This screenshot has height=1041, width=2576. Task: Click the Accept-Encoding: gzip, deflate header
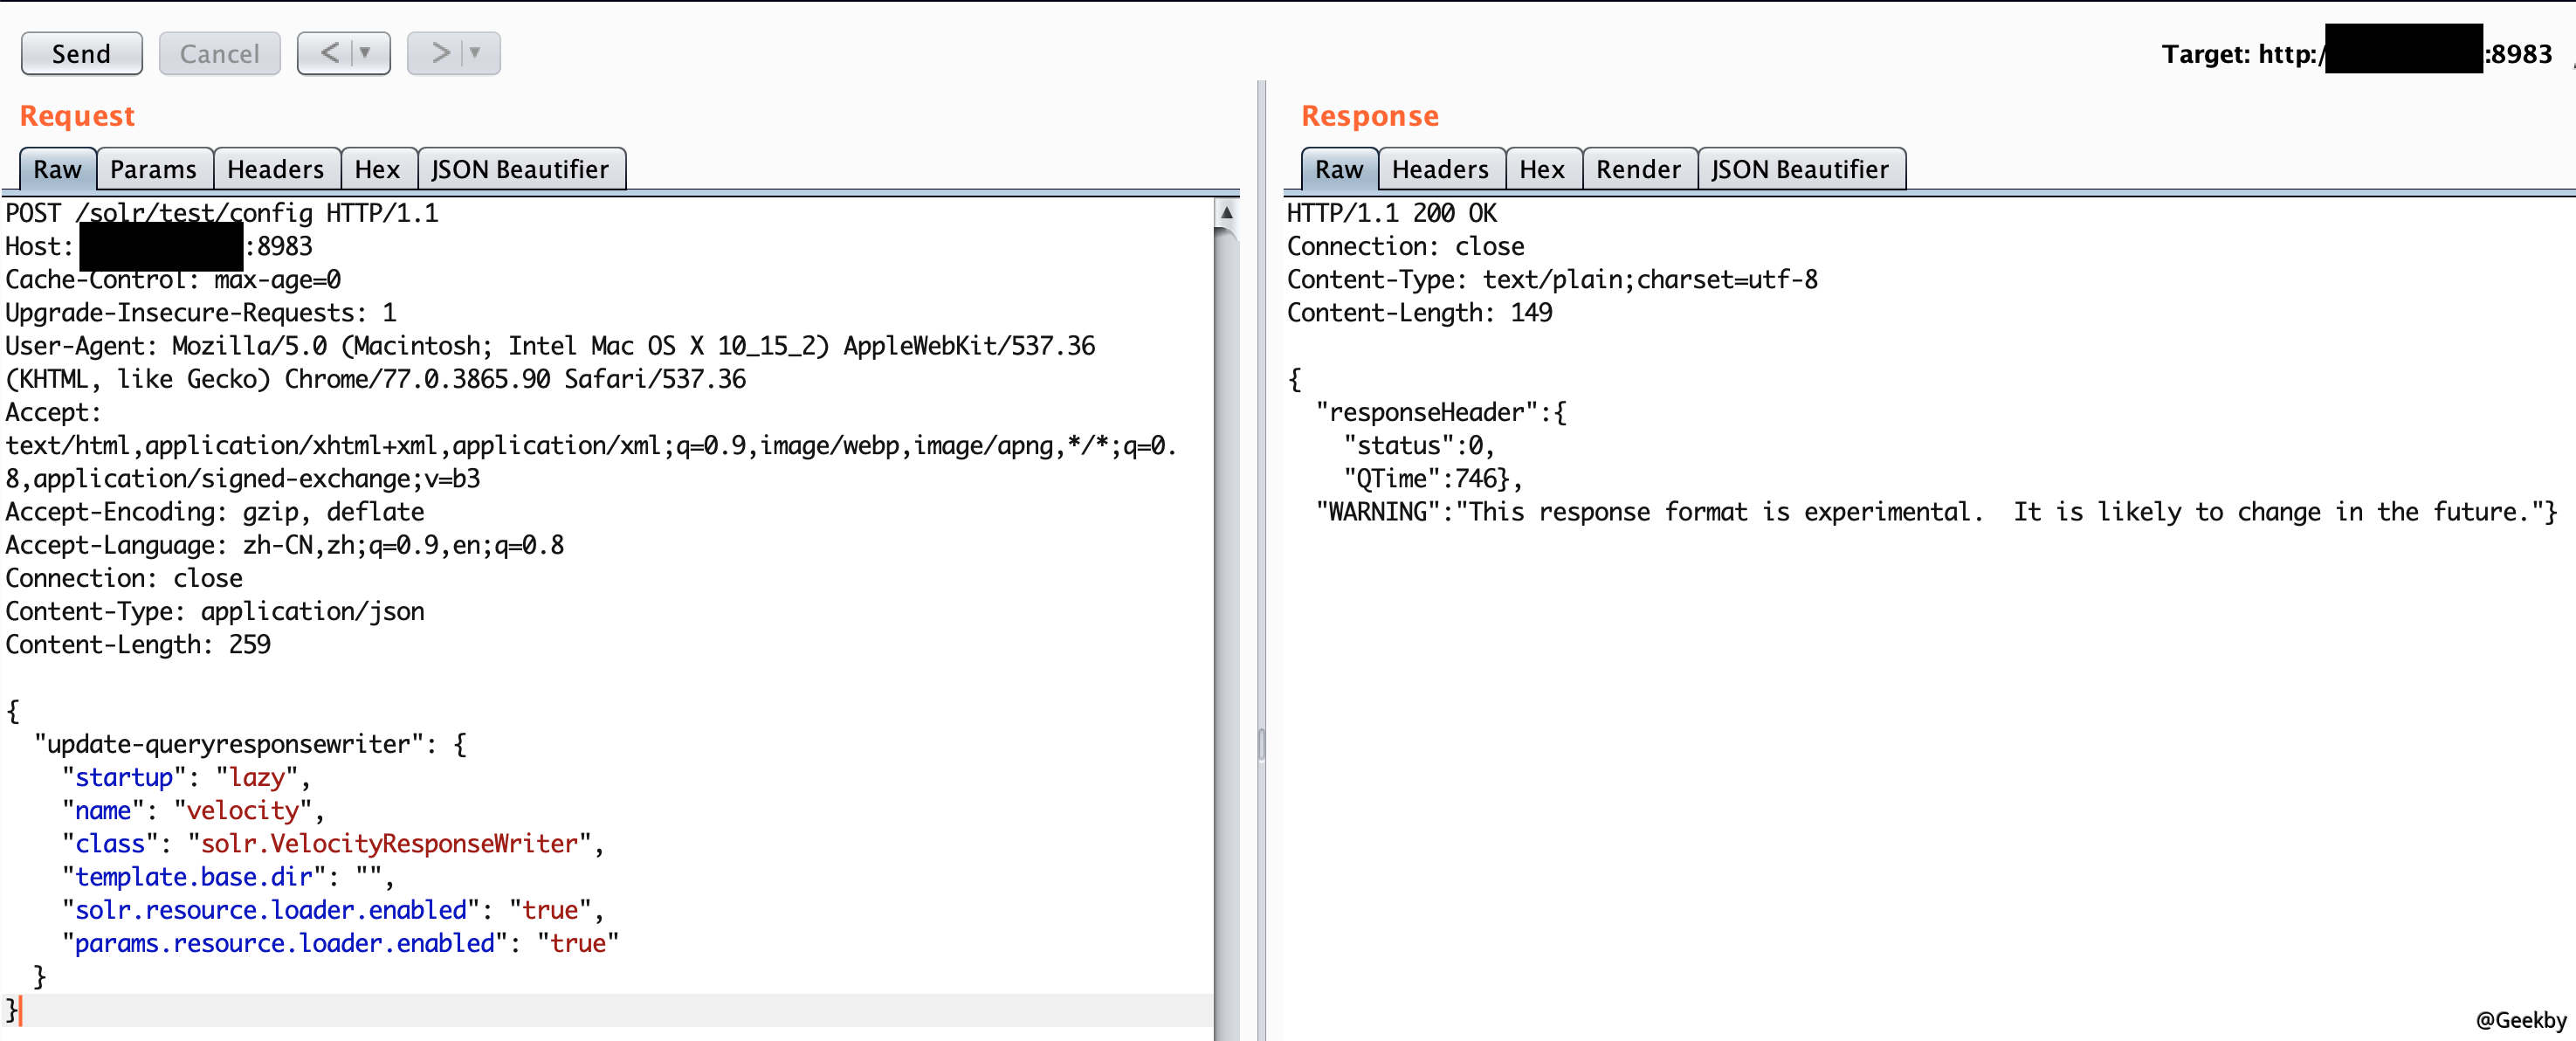pos(215,512)
